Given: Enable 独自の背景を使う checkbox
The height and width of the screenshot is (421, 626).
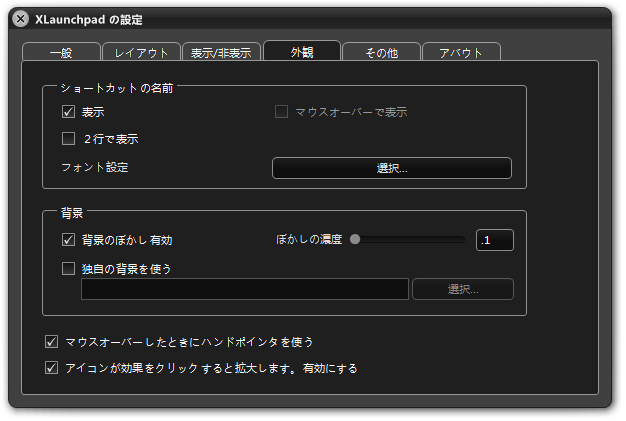Looking at the screenshot, I should pos(68,269).
